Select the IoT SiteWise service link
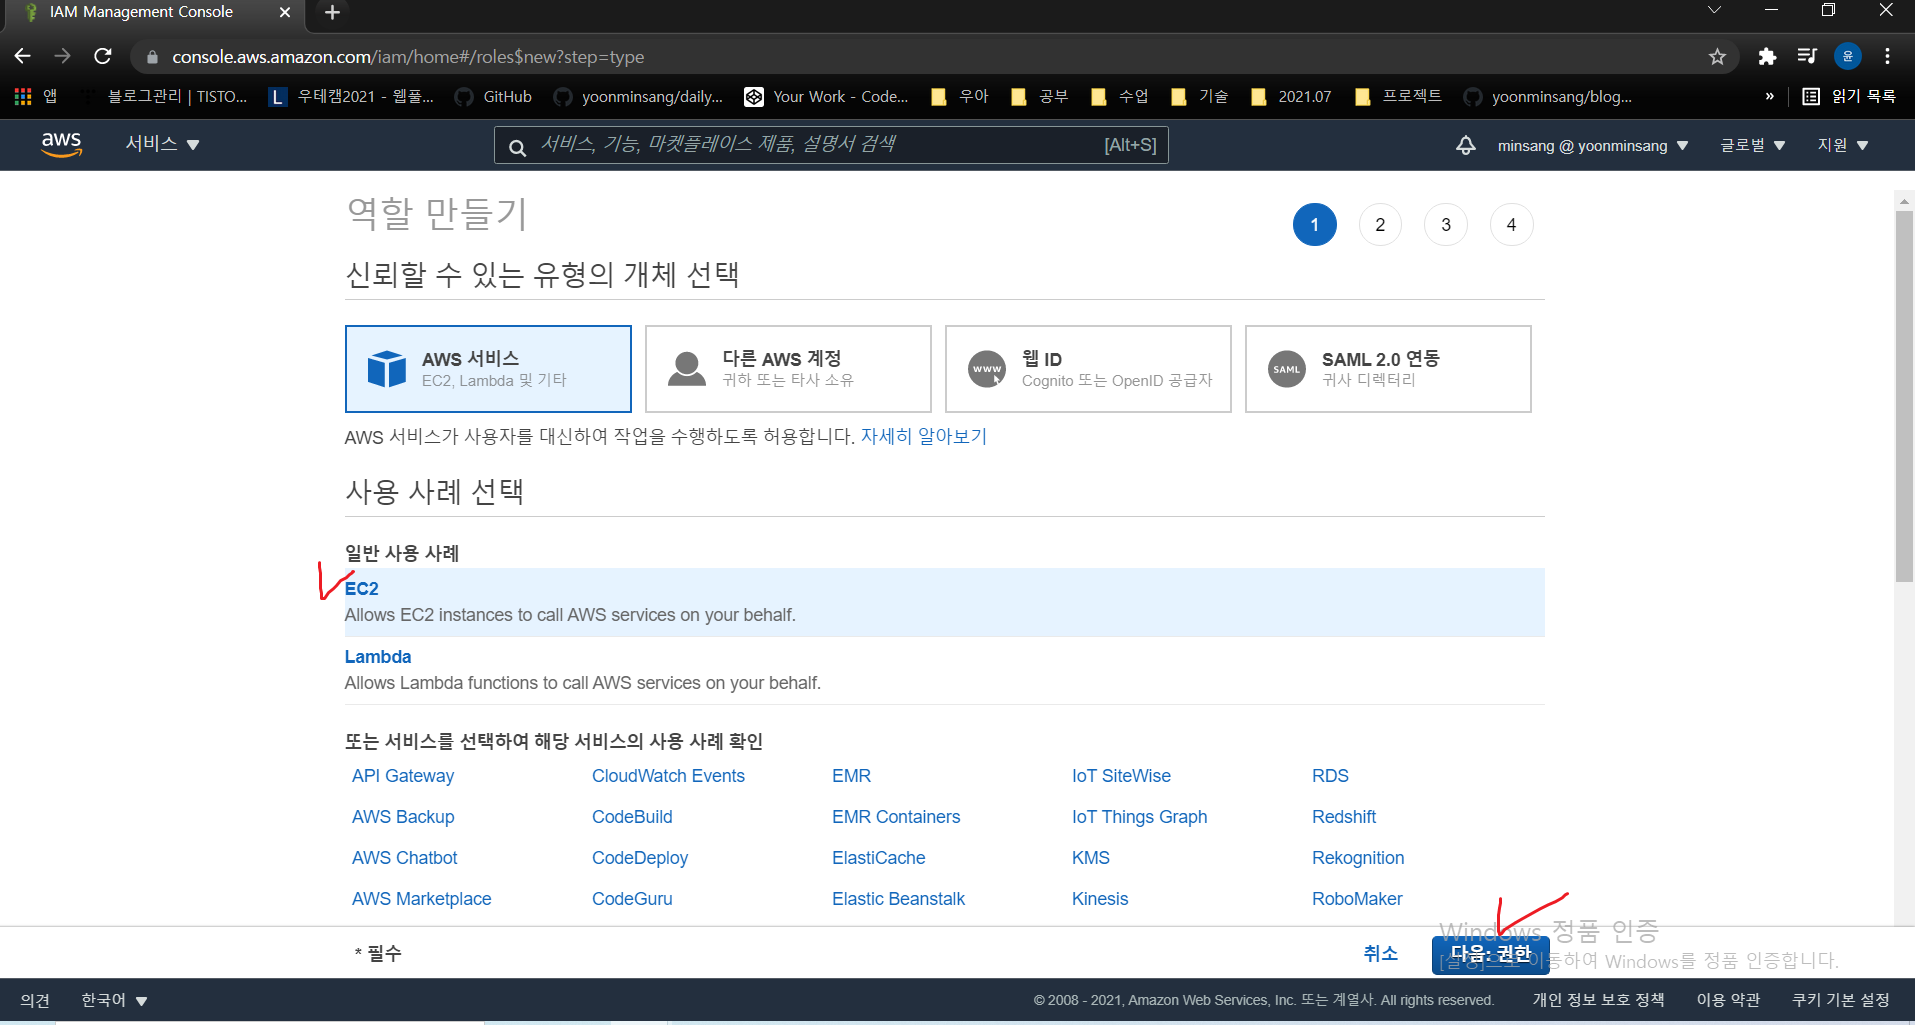 pos(1121,776)
